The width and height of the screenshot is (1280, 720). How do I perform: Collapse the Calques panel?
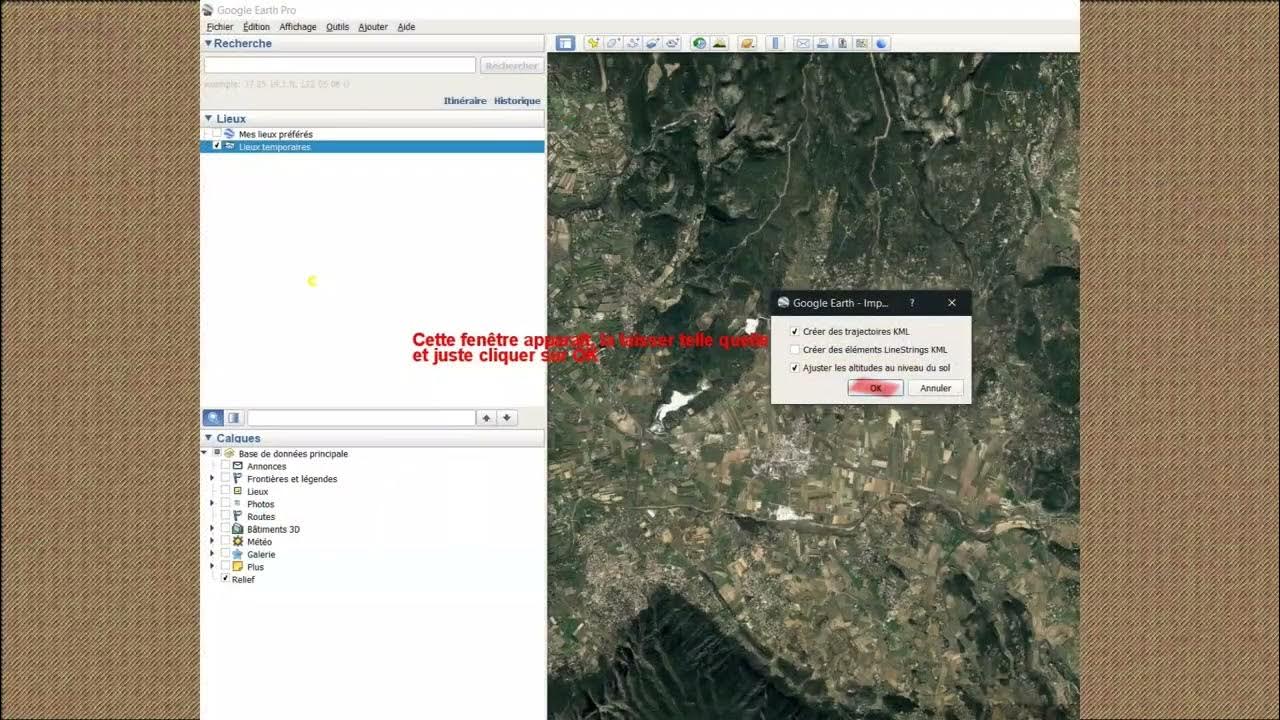coord(208,438)
